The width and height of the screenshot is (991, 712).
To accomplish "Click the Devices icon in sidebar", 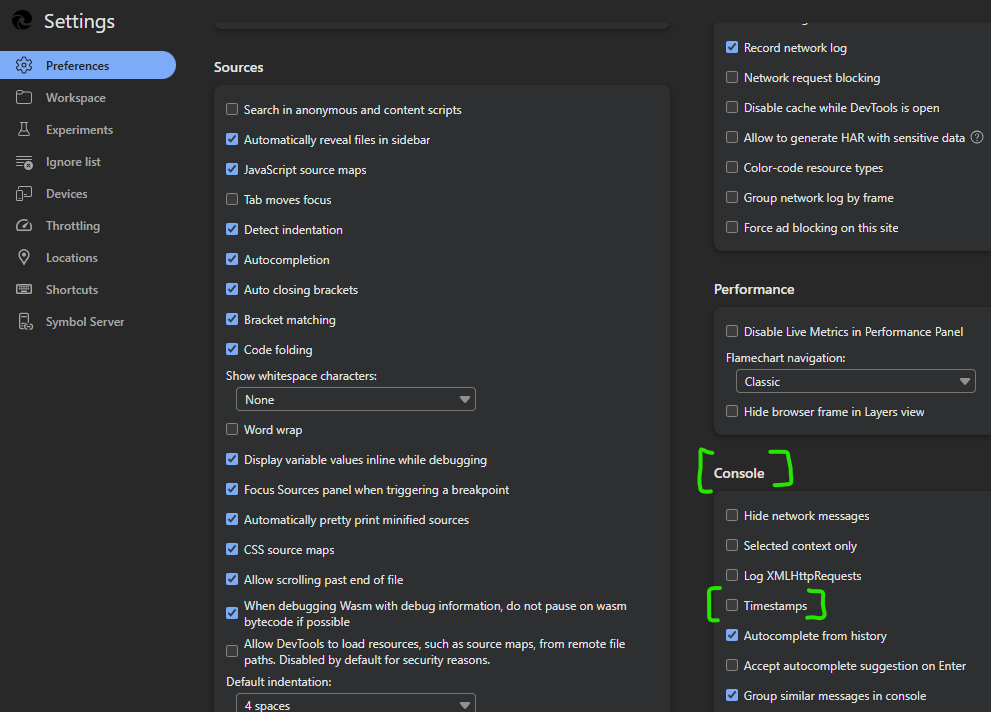I will click(x=24, y=193).
